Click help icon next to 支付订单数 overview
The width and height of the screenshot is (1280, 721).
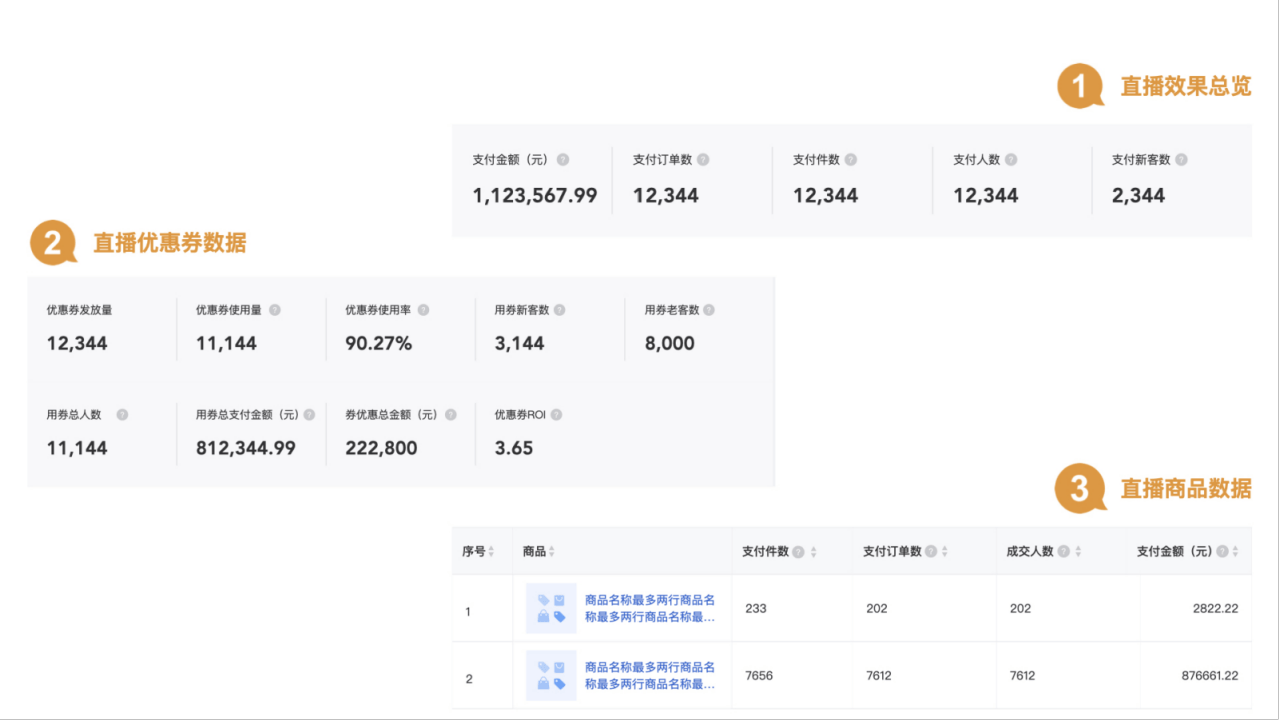point(703,160)
